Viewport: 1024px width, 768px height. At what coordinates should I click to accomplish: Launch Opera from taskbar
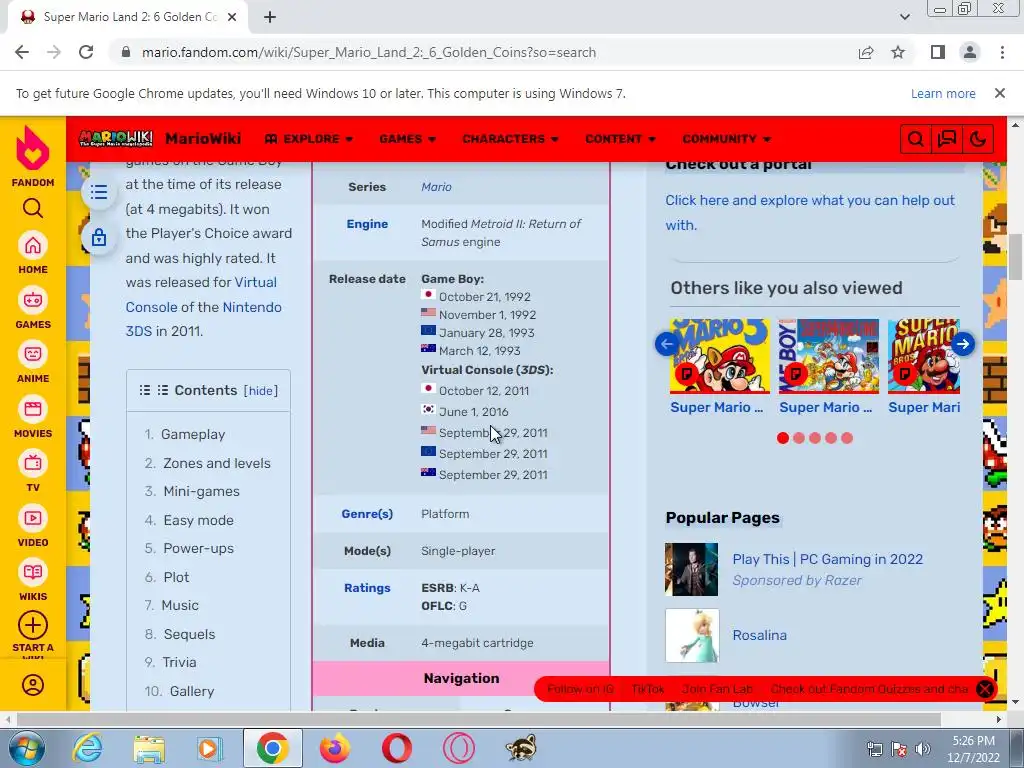(x=396, y=748)
